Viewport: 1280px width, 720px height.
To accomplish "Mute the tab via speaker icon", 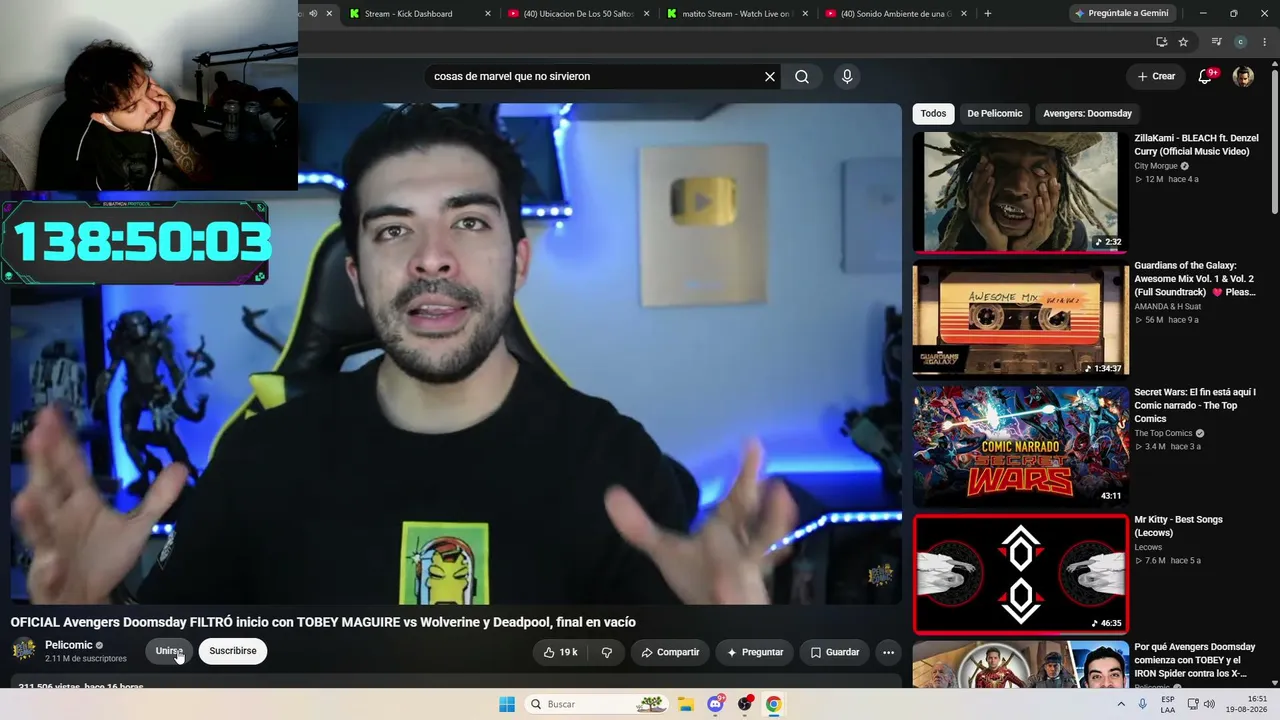I will [x=313, y=14].
